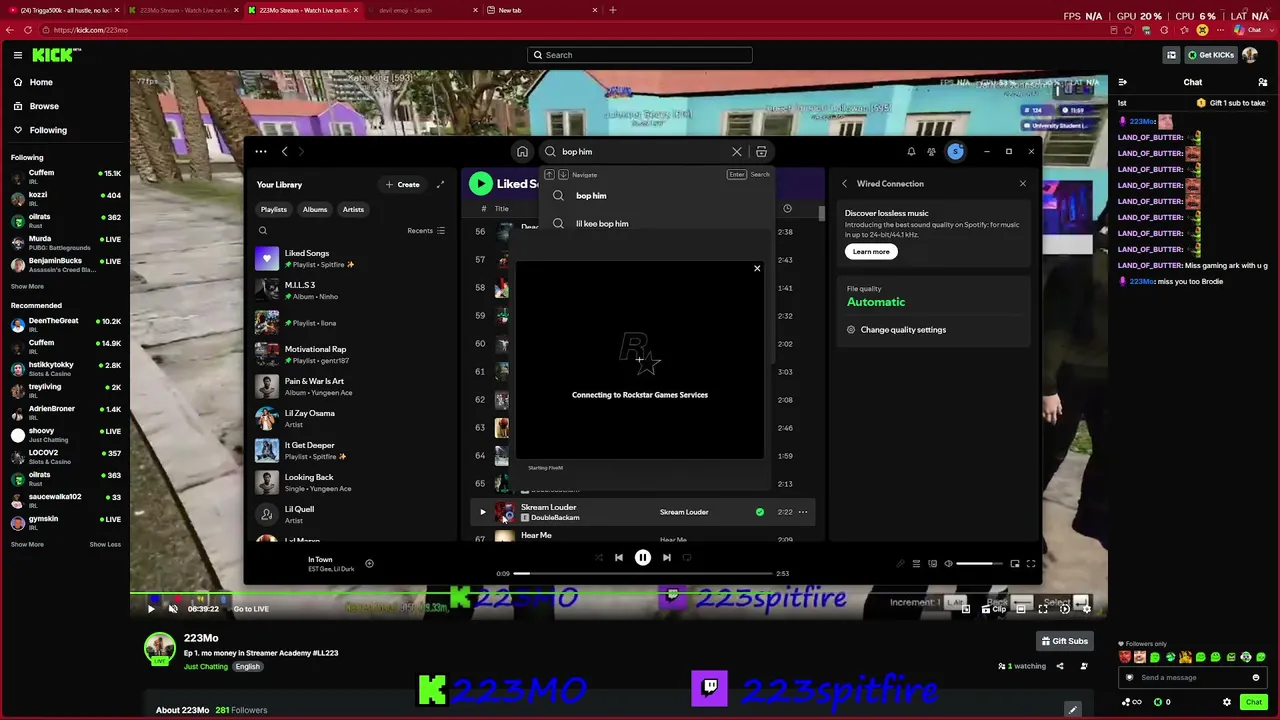Close the Rockstar Games connecting popup

(757, 268)
